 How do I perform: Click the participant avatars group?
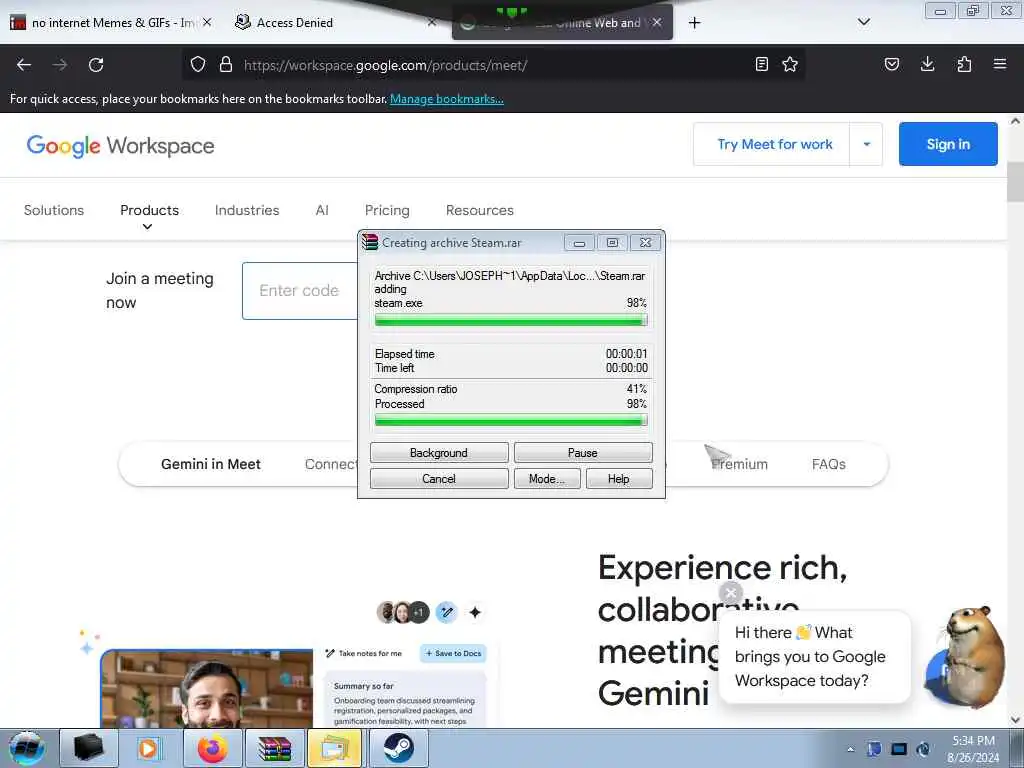point(403,612)
